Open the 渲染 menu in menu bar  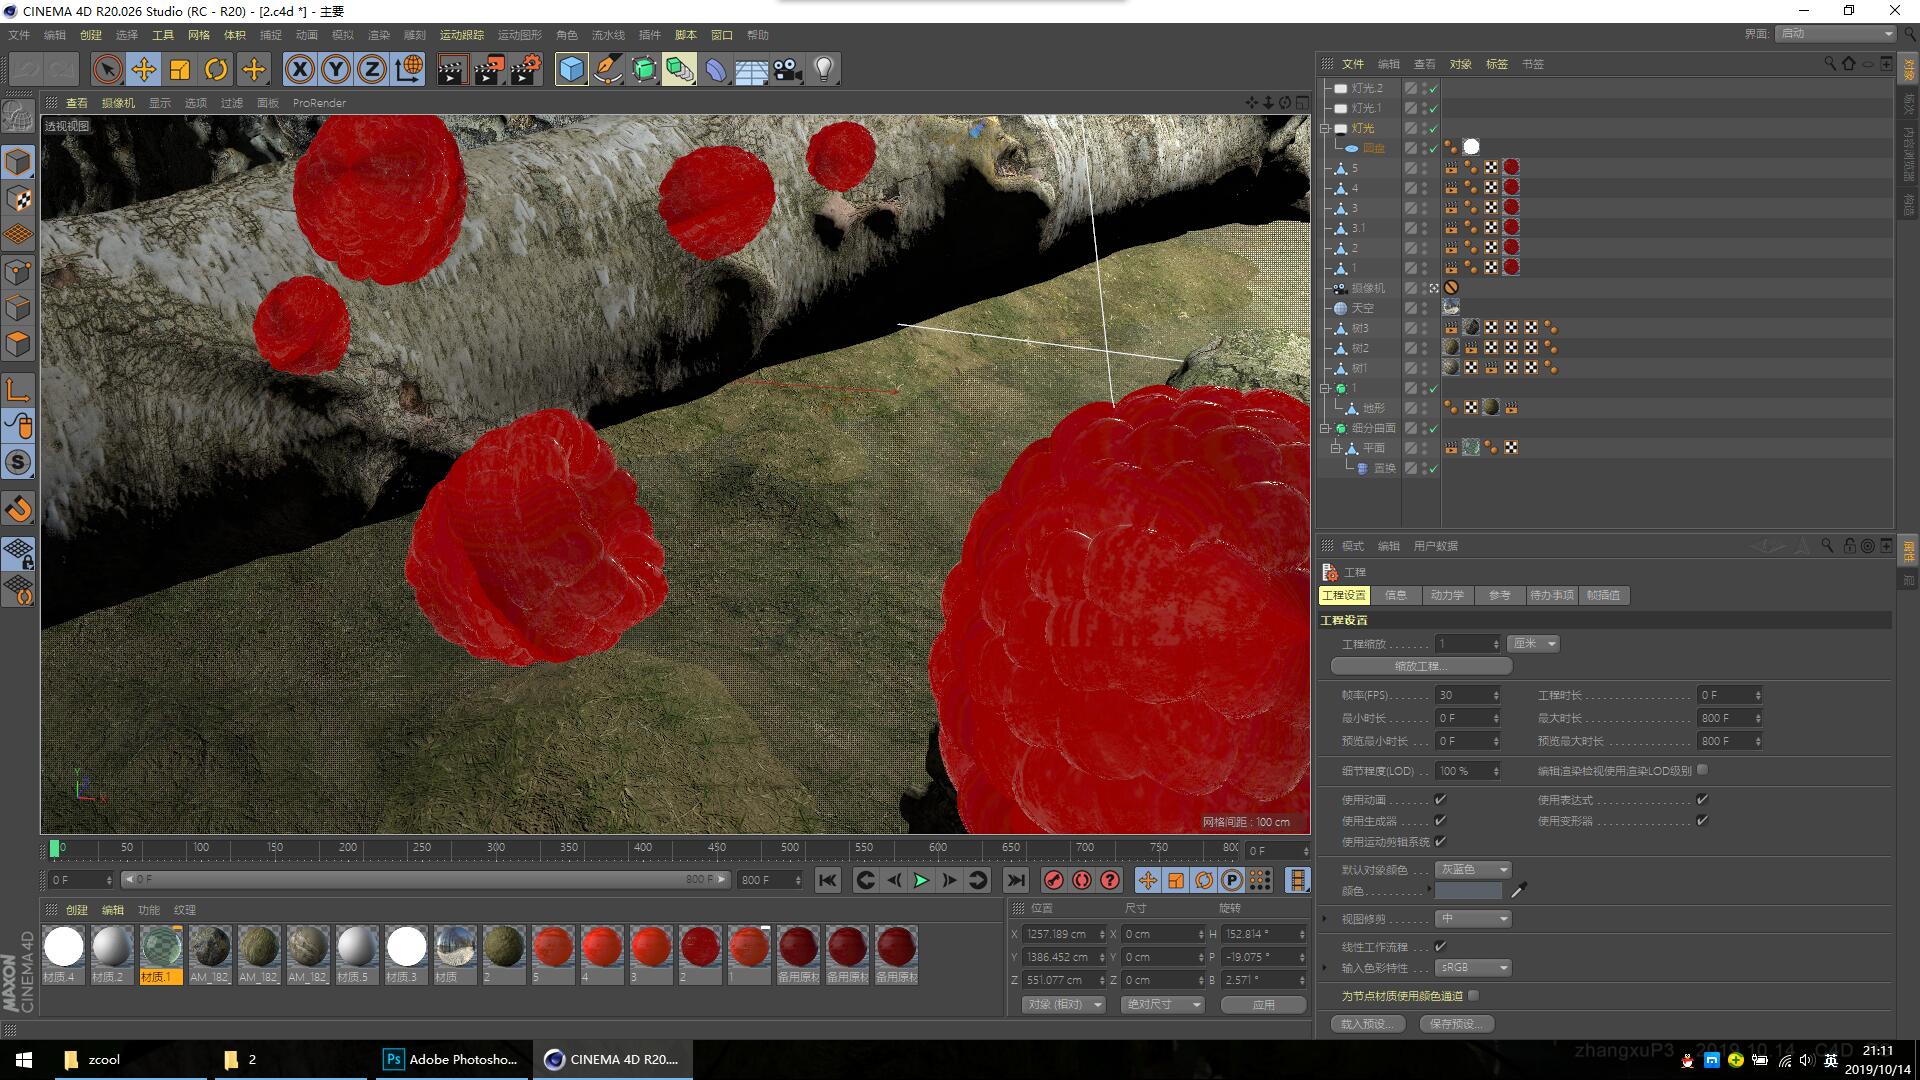[379, 35]
